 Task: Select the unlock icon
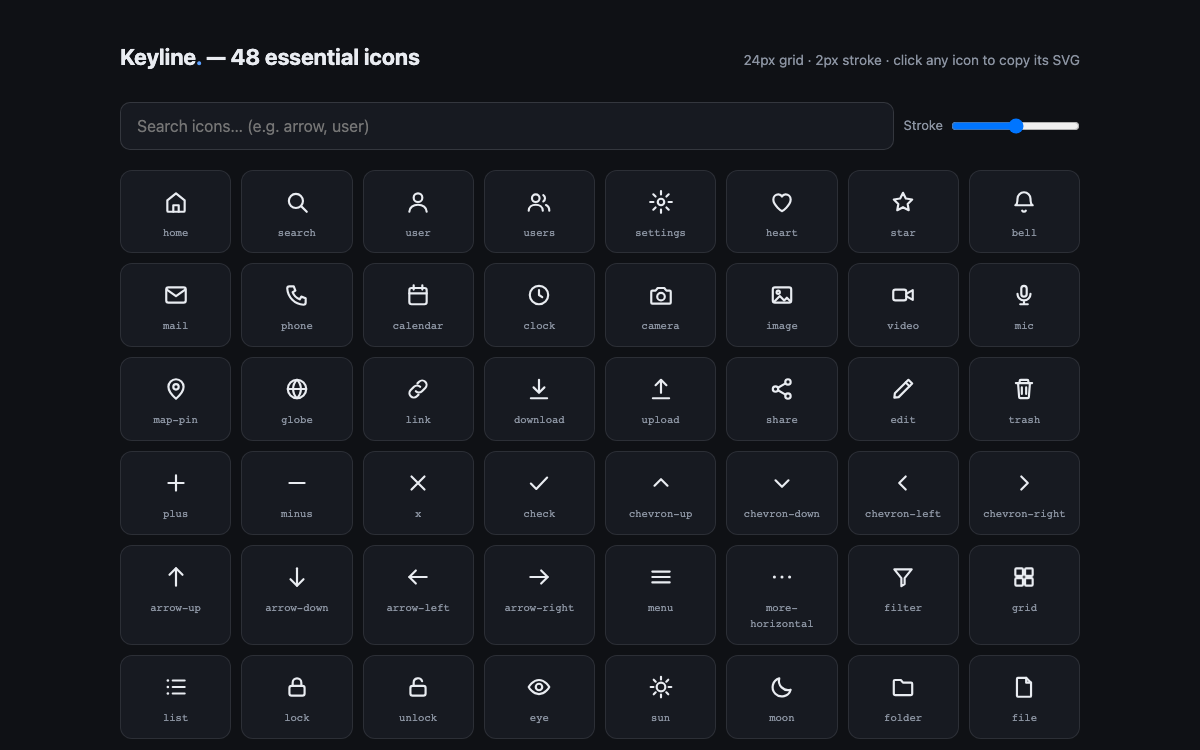pyautogui.click(x=418, y=697)
